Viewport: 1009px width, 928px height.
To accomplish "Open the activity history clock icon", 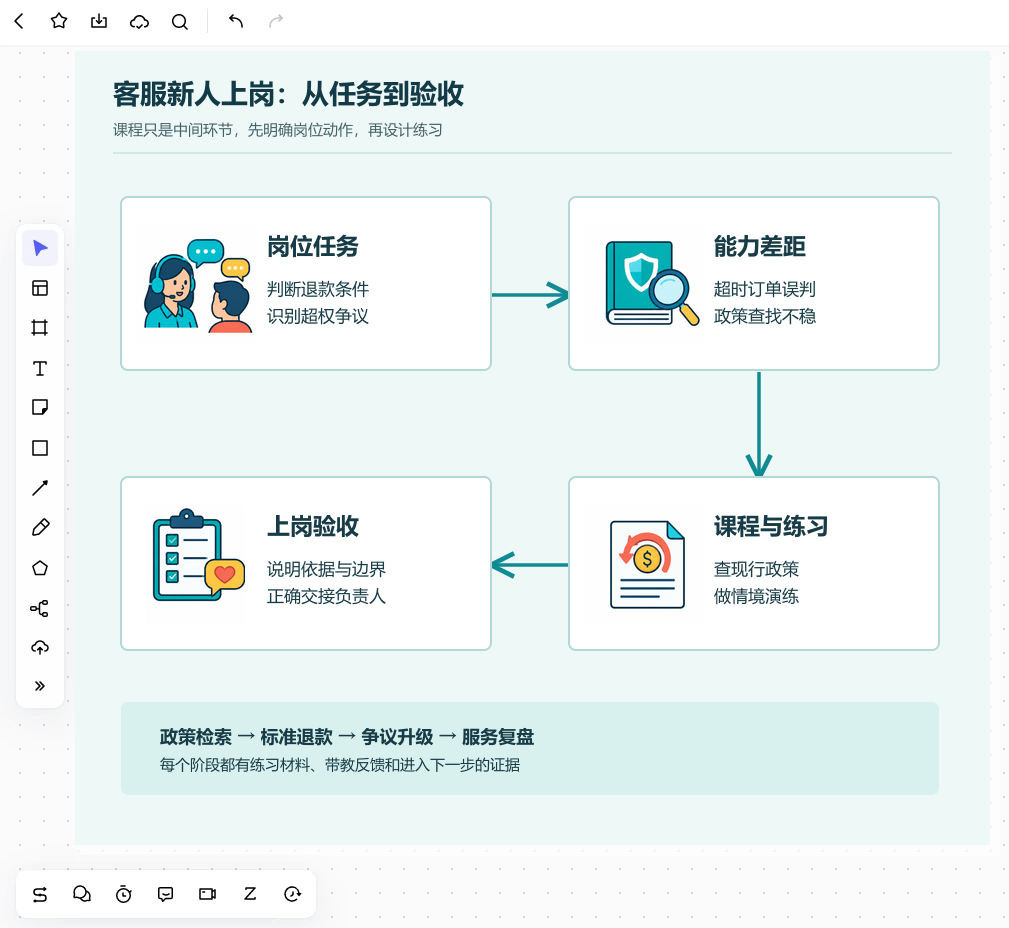I will click(x=292, y=894).
